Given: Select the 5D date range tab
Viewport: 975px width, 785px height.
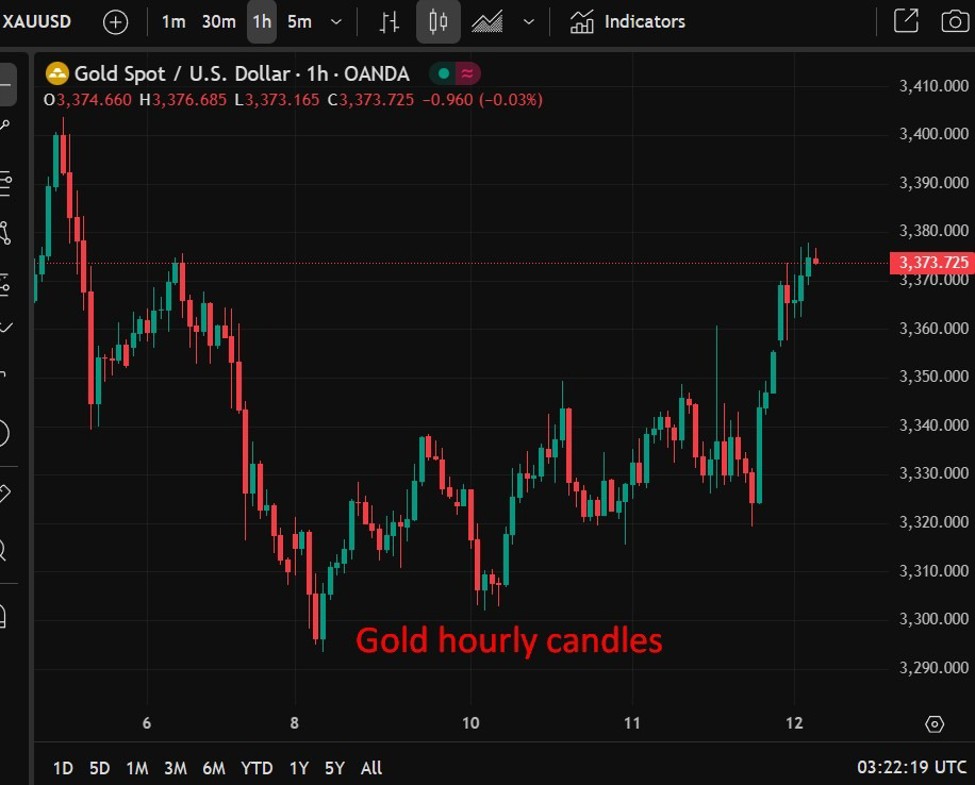Looking at the screenshot, I should 99,768.
